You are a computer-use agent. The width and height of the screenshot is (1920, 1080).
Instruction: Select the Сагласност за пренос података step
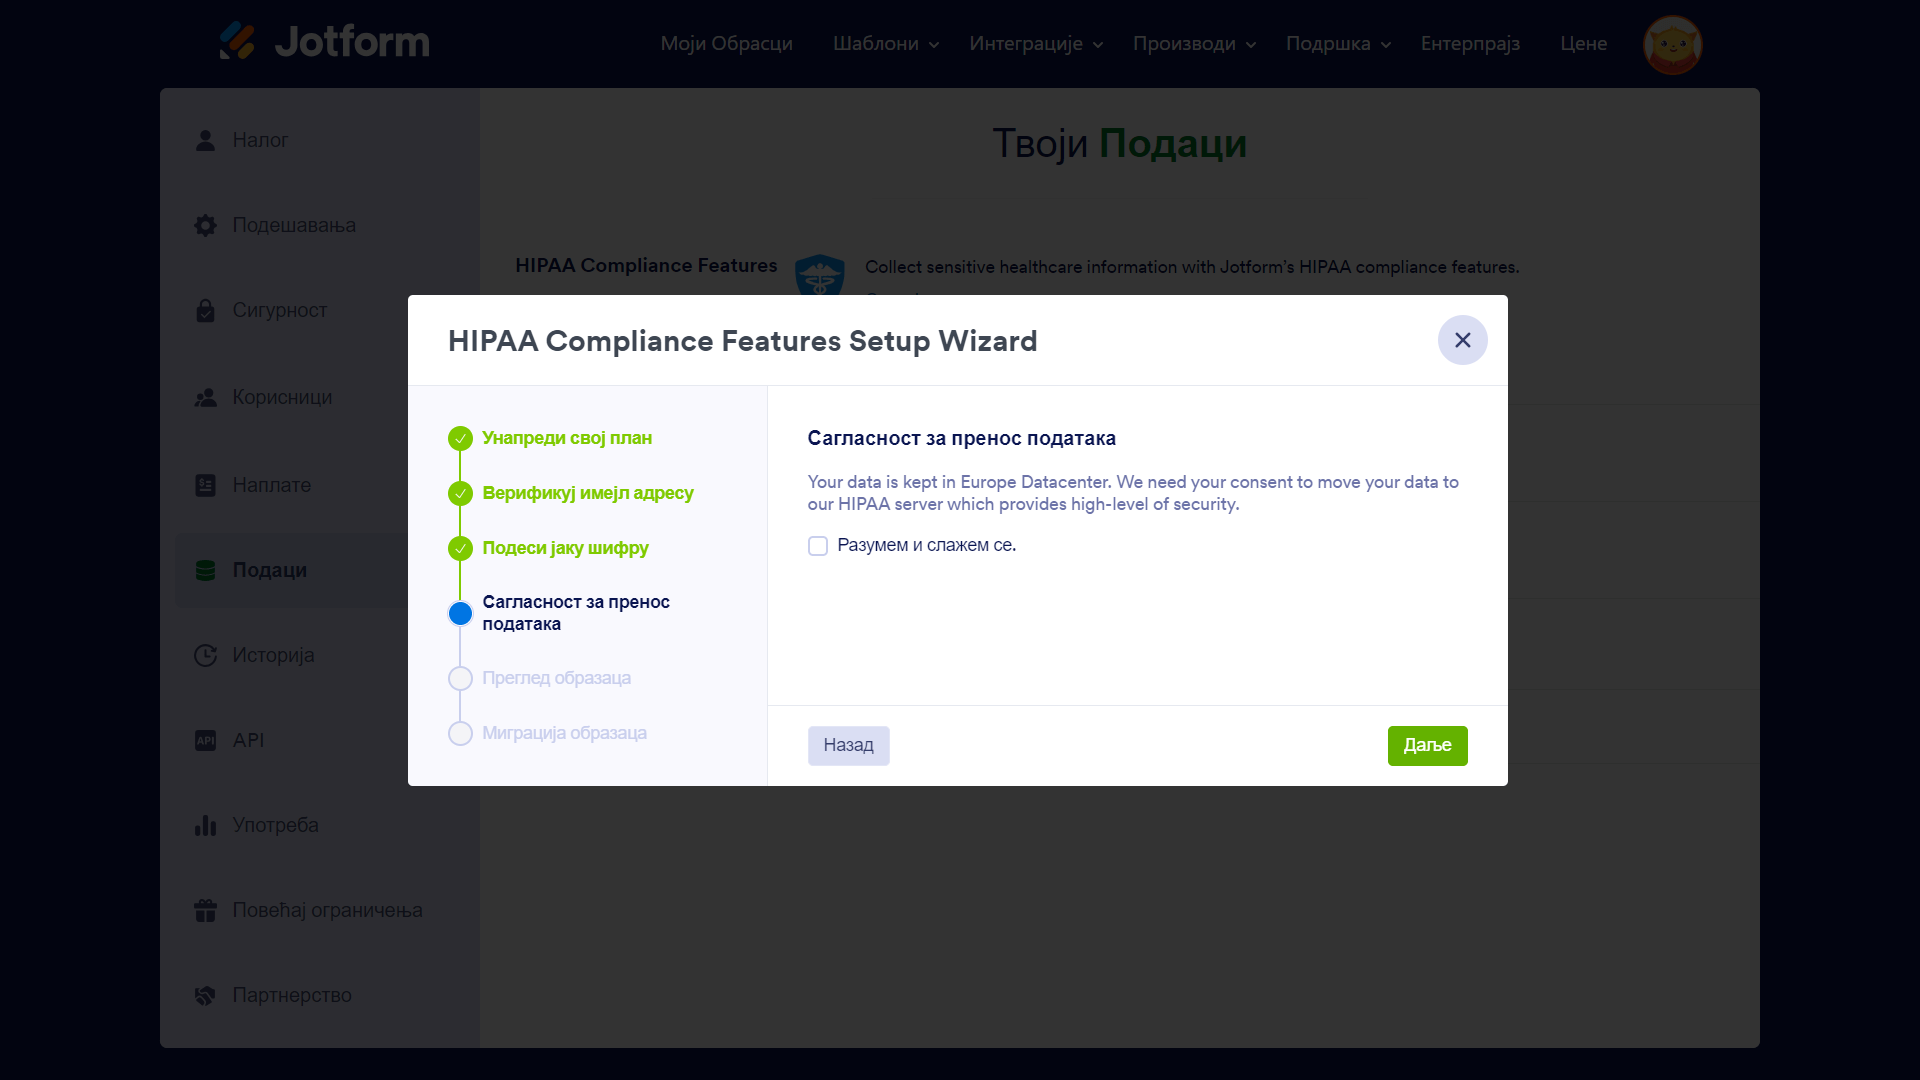click(x=575, y=613)
